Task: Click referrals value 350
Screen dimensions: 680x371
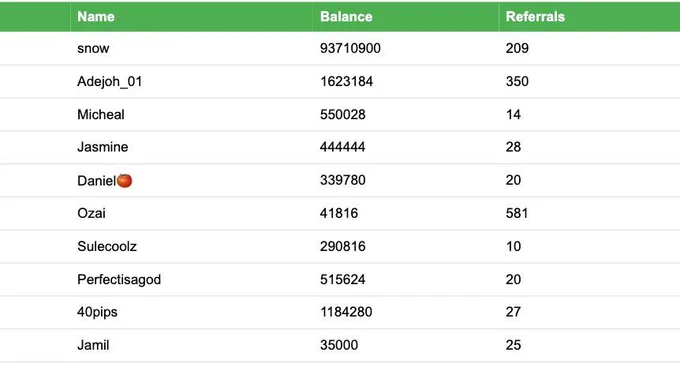Action: [x=517, y=81]
